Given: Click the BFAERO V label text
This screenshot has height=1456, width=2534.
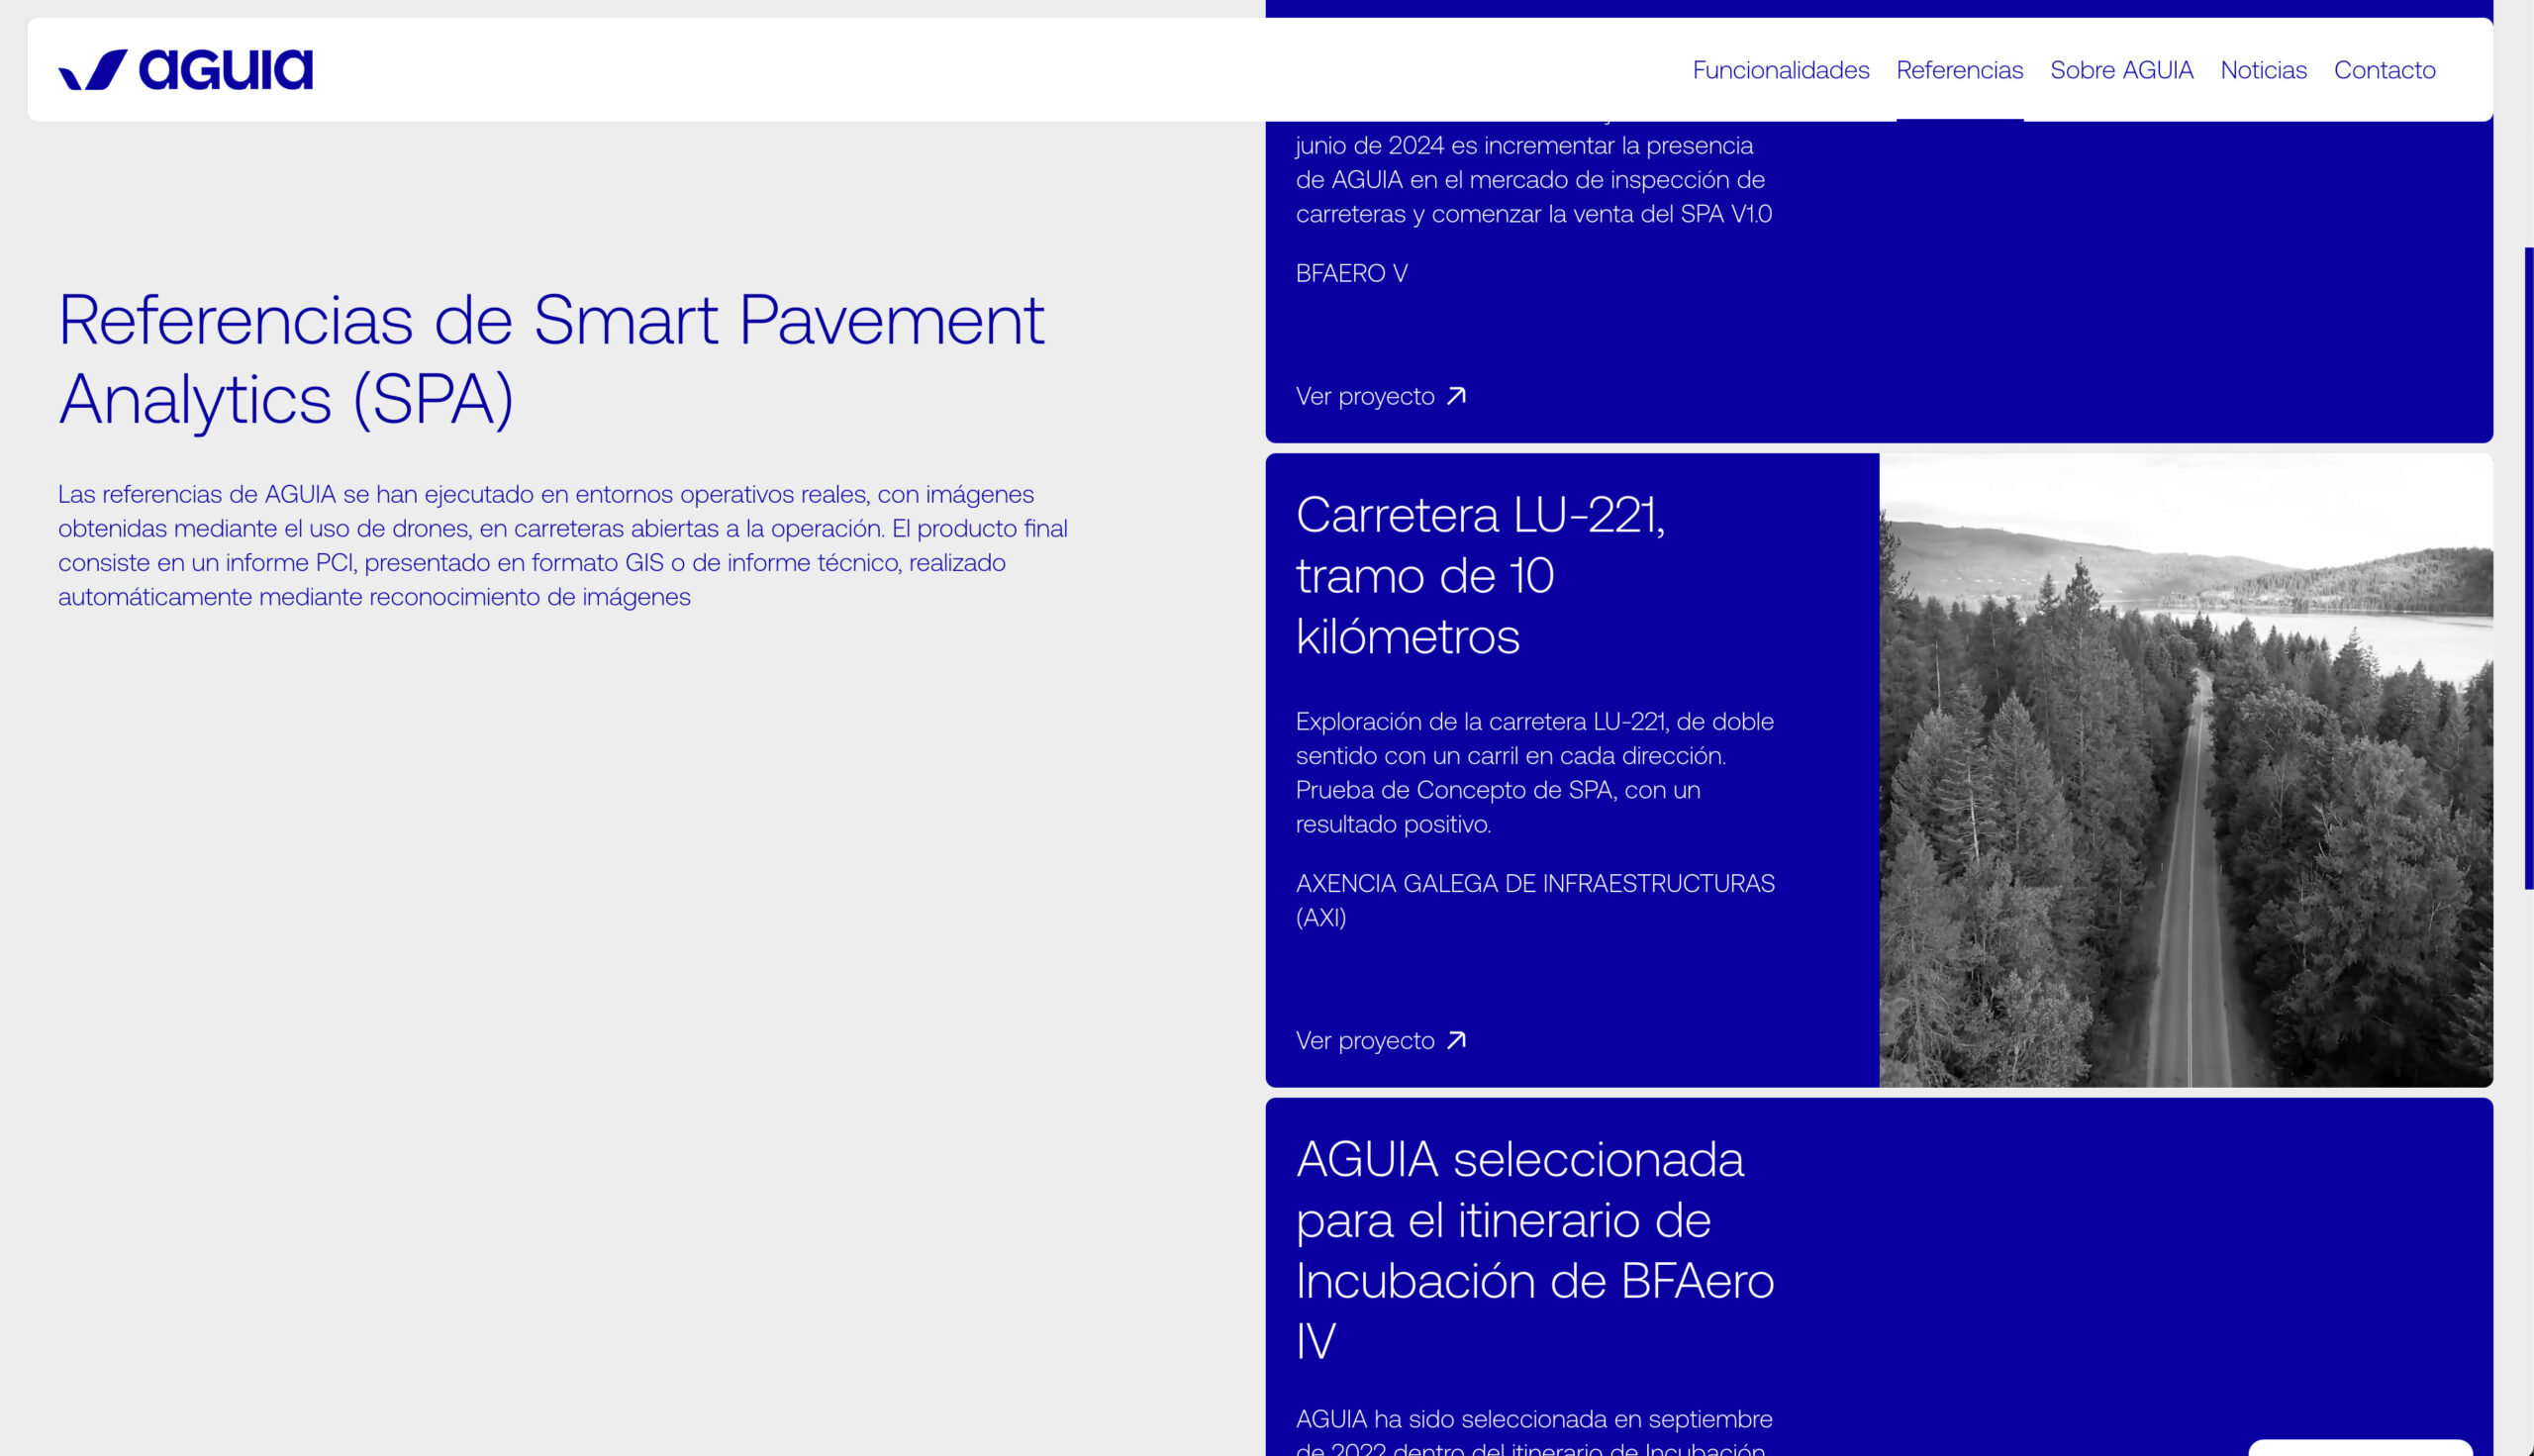Looking at the screenshot, I should (1351, 273).
